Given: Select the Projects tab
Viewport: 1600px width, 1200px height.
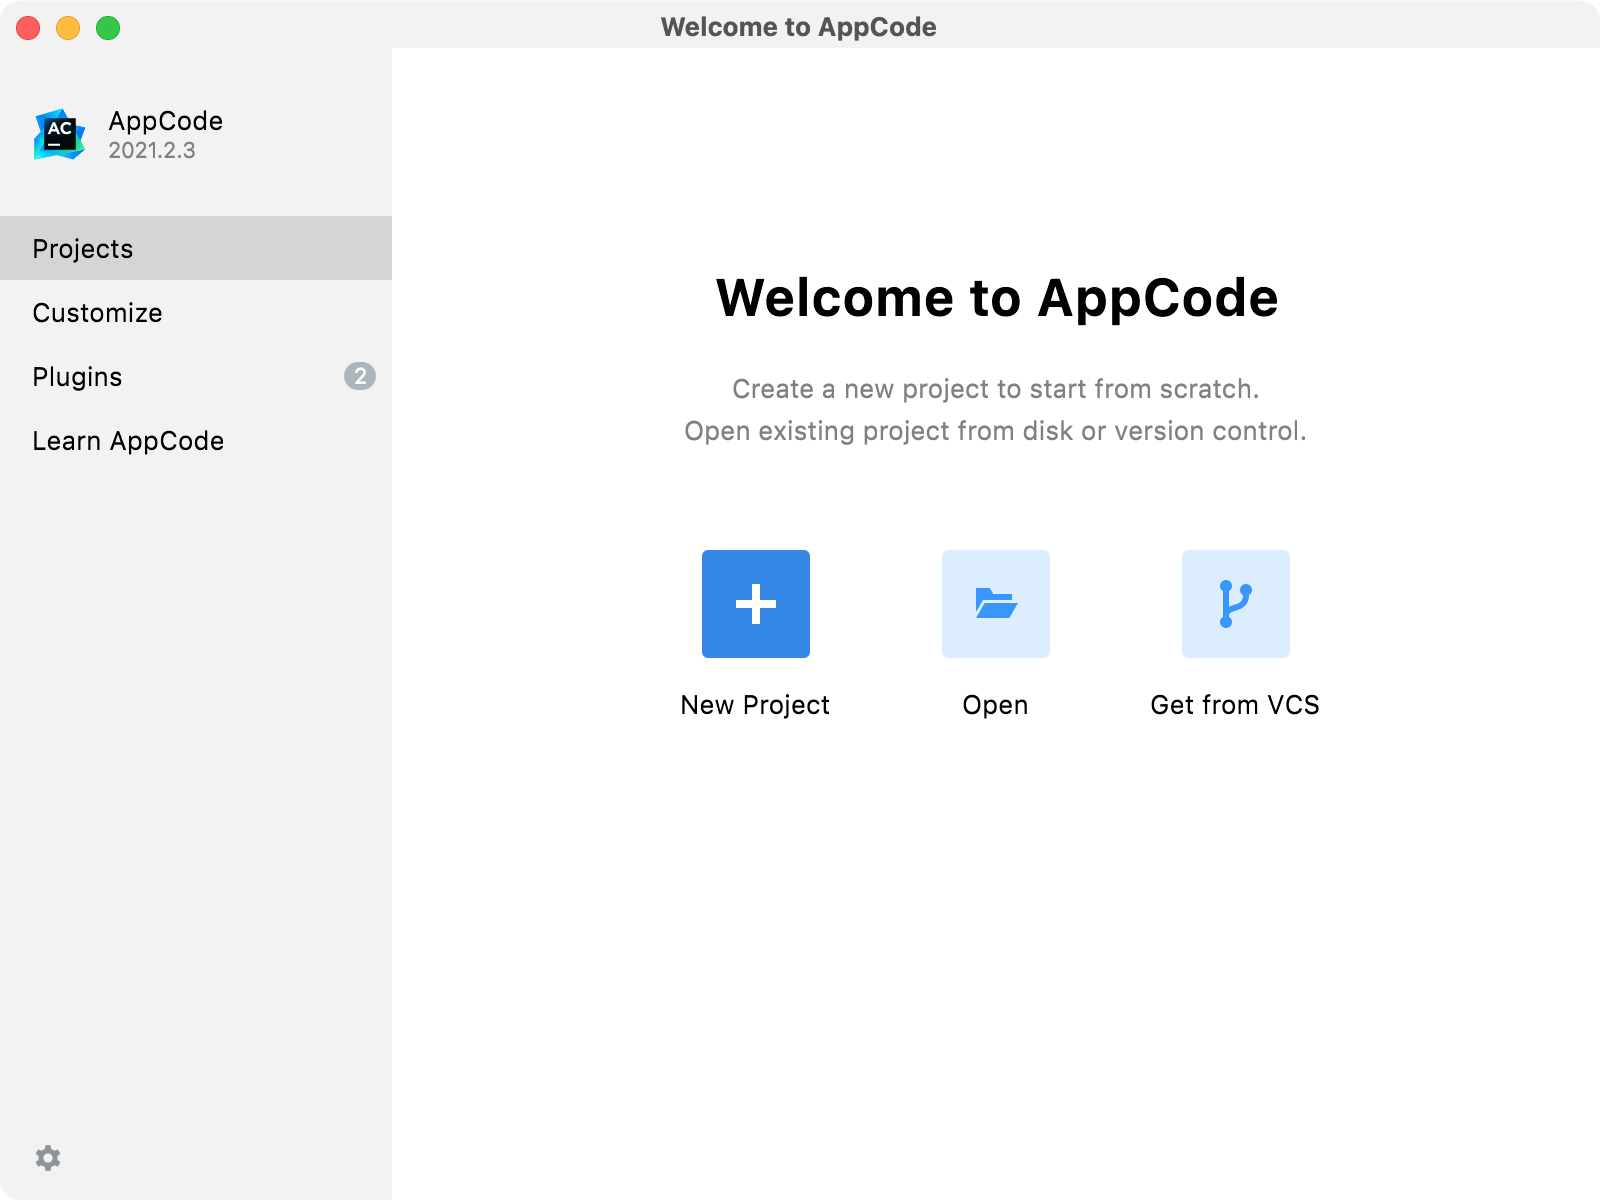Looking at the screenshot, I should pos(196,248).
